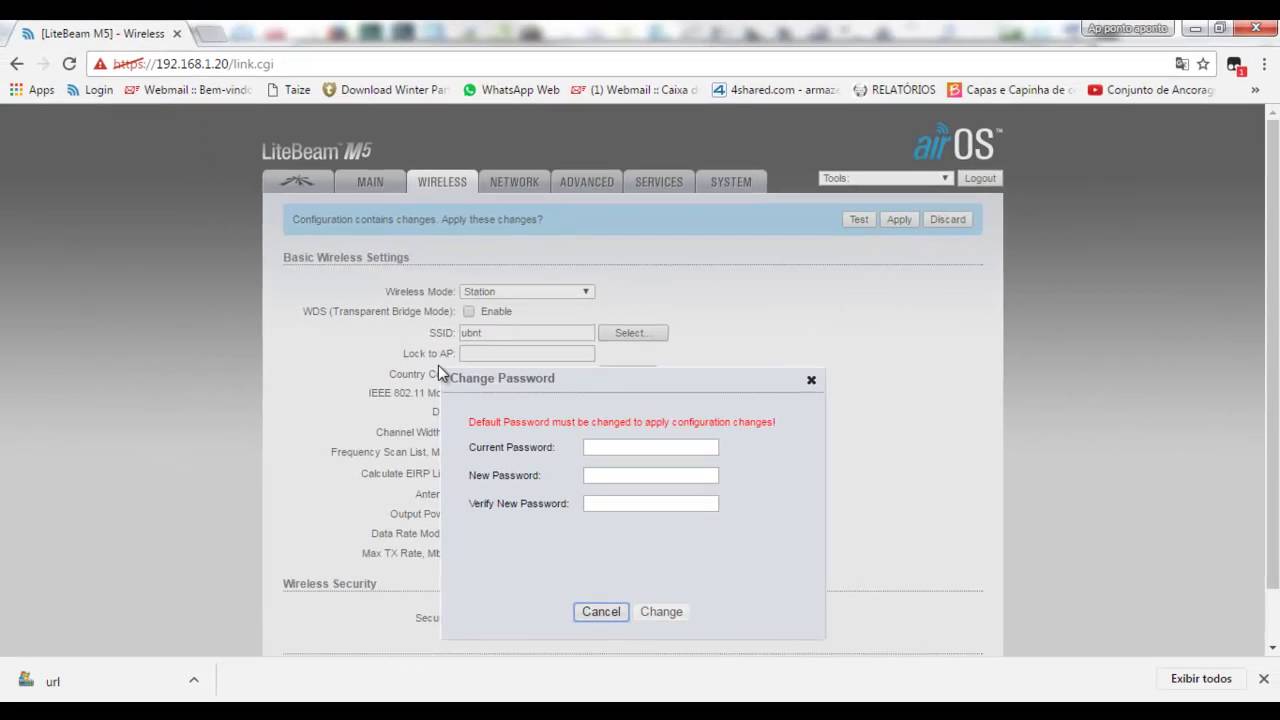
Task: Open the Chrome three-dot menu
Action: coord(1264,63)
